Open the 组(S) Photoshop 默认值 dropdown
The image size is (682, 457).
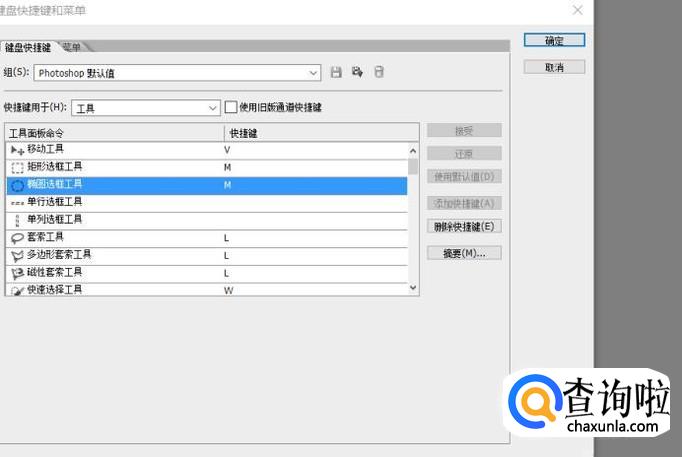[x=177, y=73]
